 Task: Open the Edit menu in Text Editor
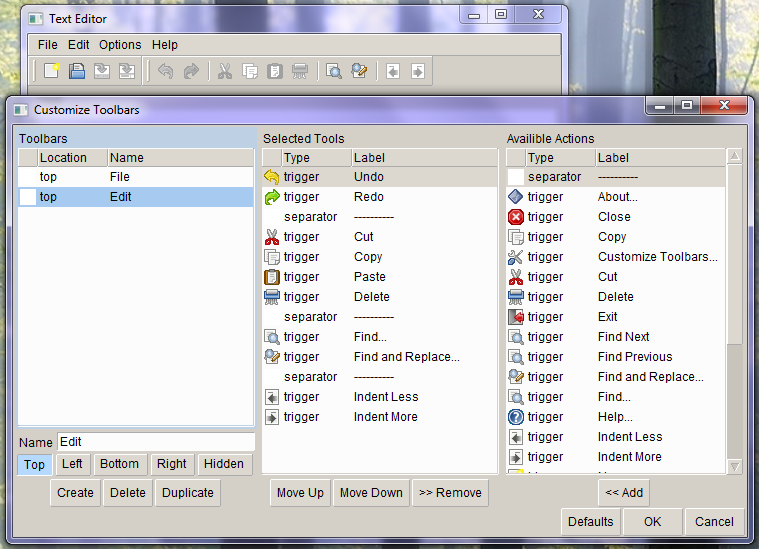(x=78, y=45)
